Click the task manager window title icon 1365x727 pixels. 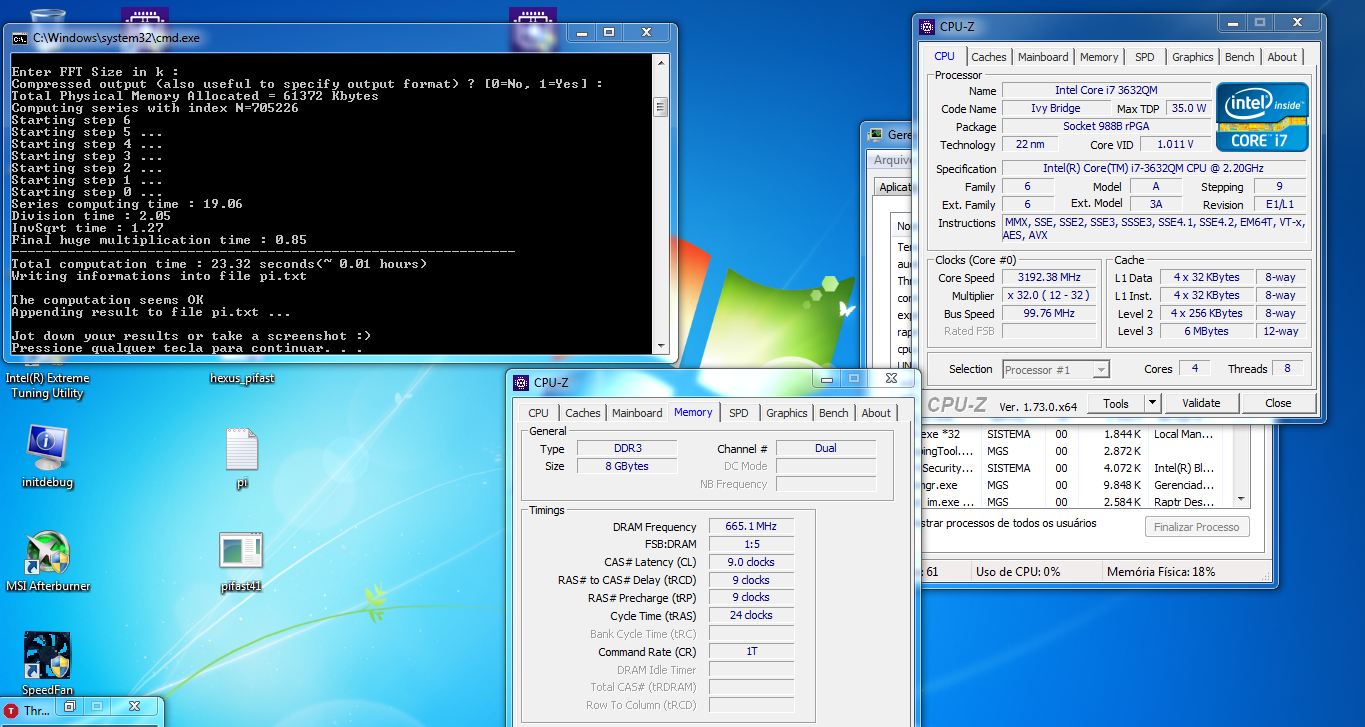(x=877, y=134)
